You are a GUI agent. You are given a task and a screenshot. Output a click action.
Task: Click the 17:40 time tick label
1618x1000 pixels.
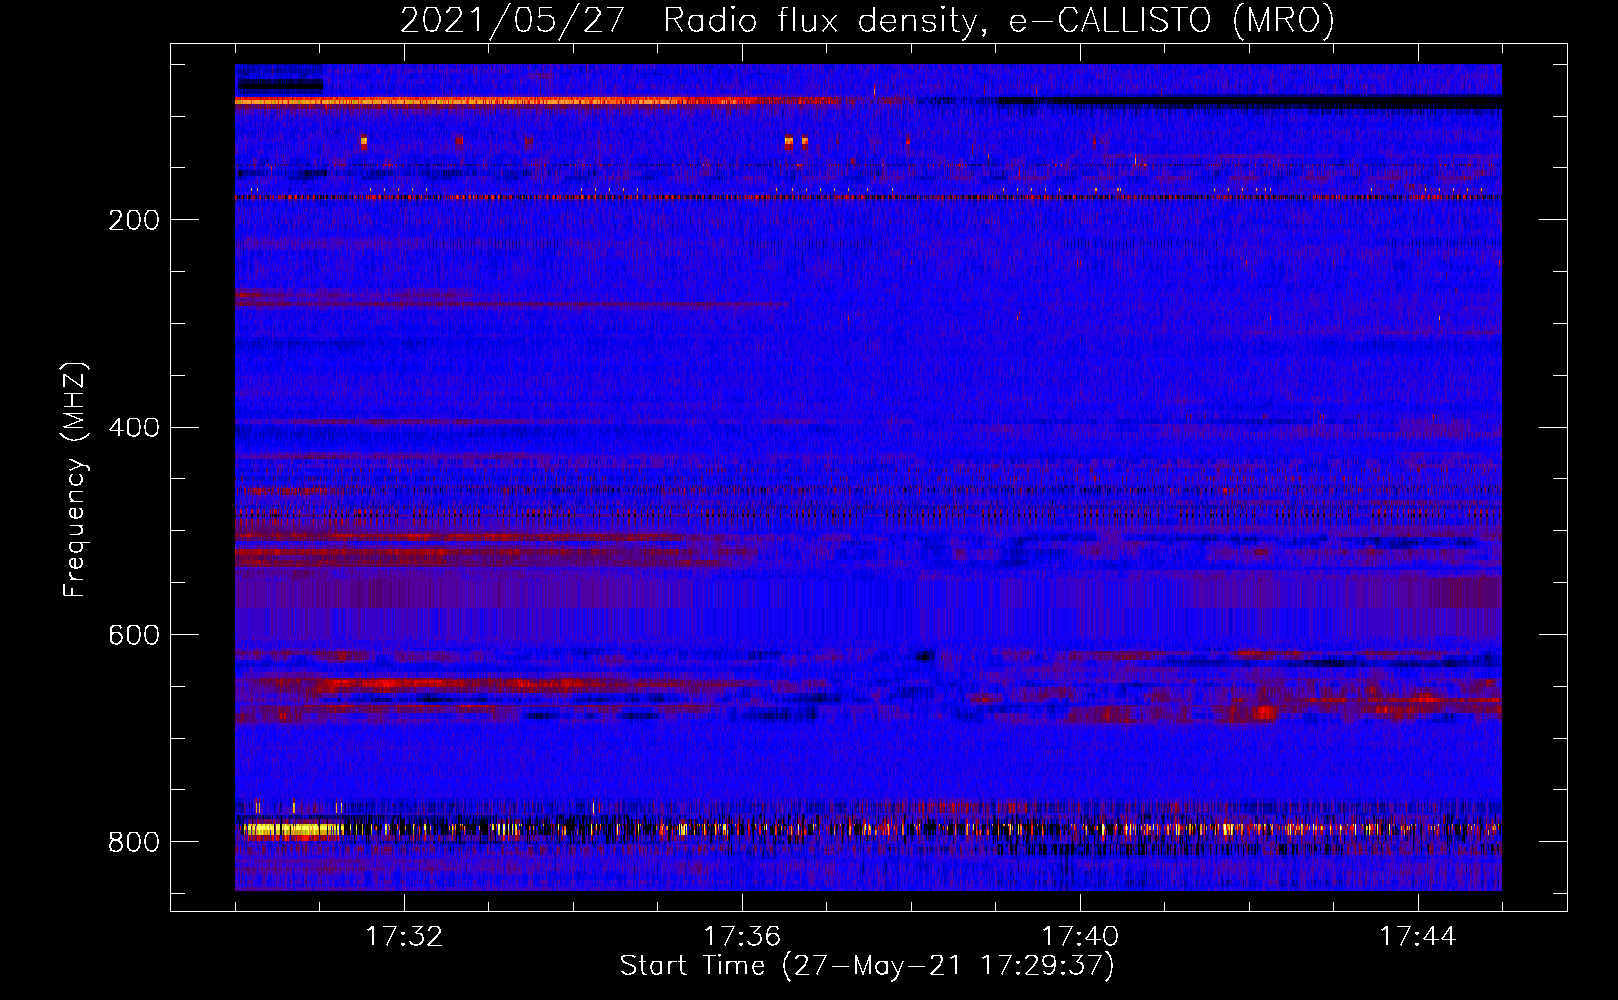(1080, 936)
